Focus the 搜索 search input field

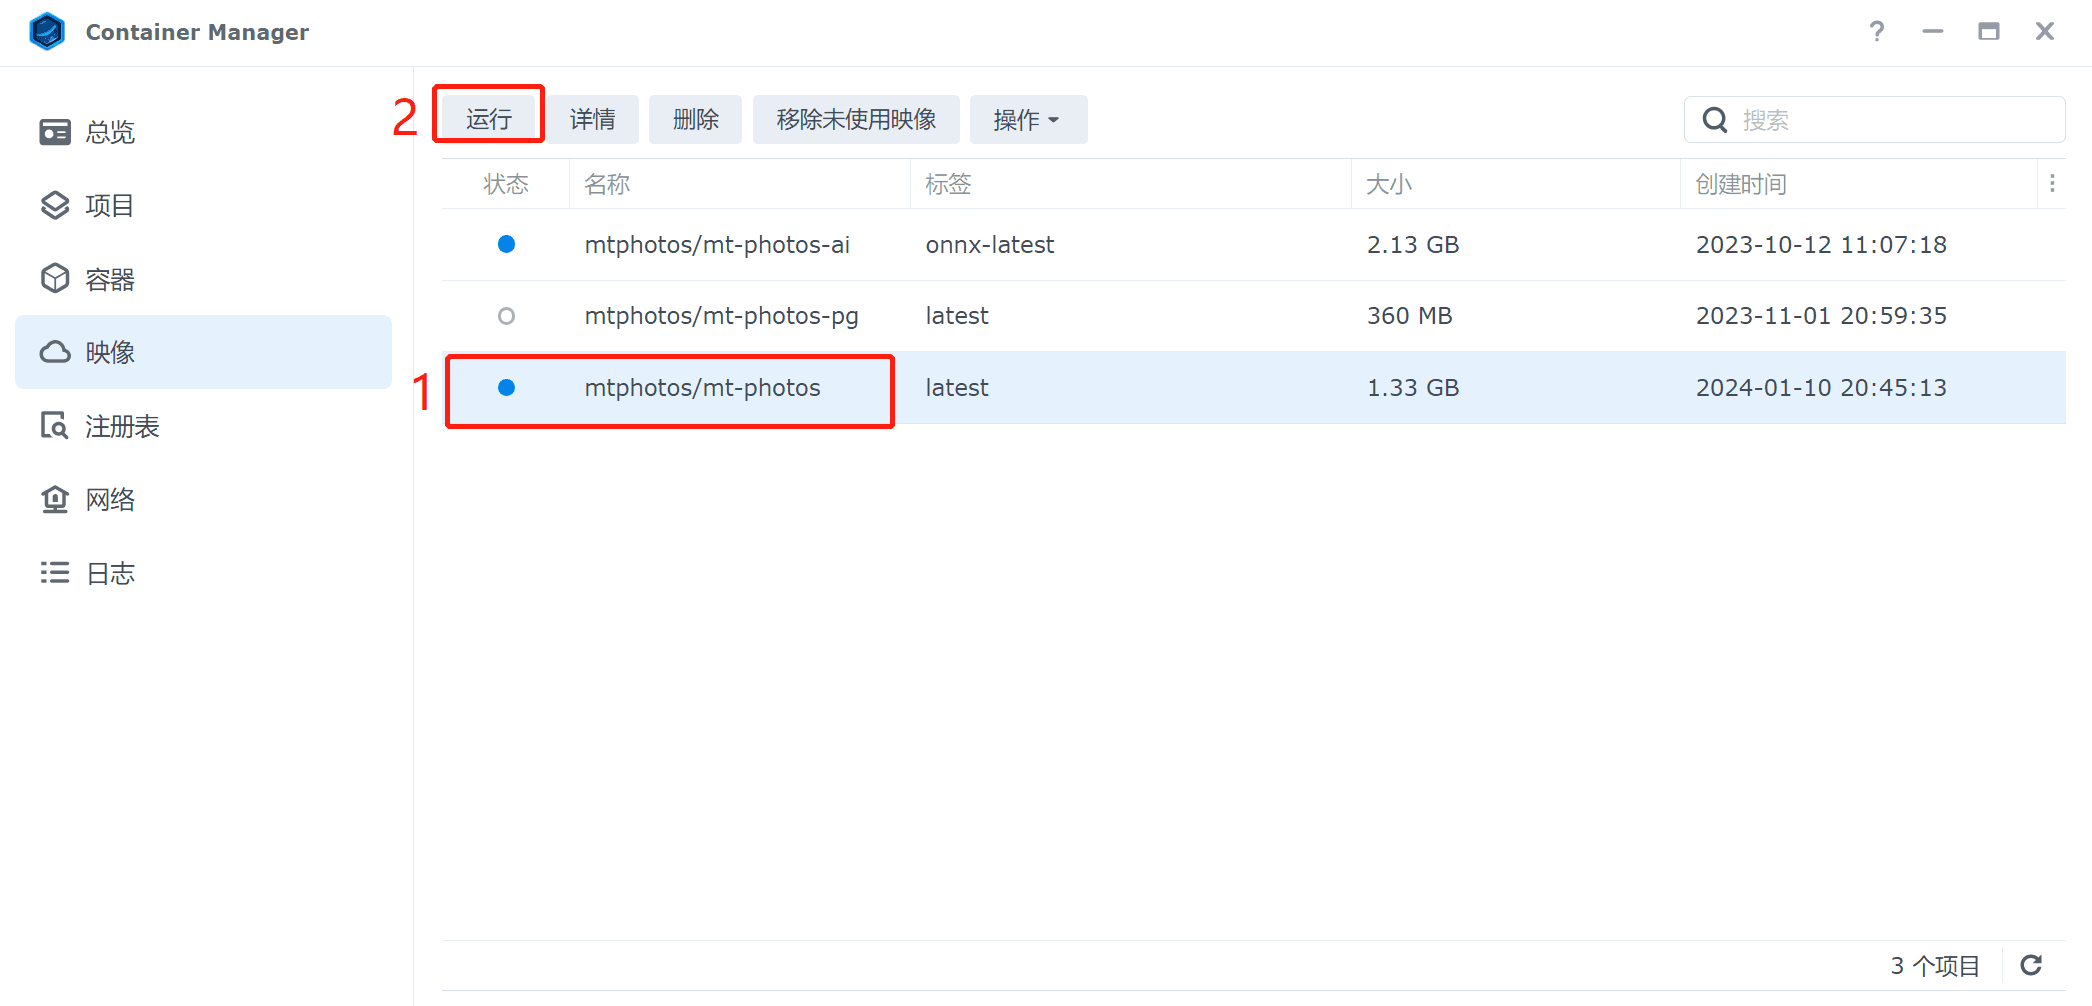1875,120
